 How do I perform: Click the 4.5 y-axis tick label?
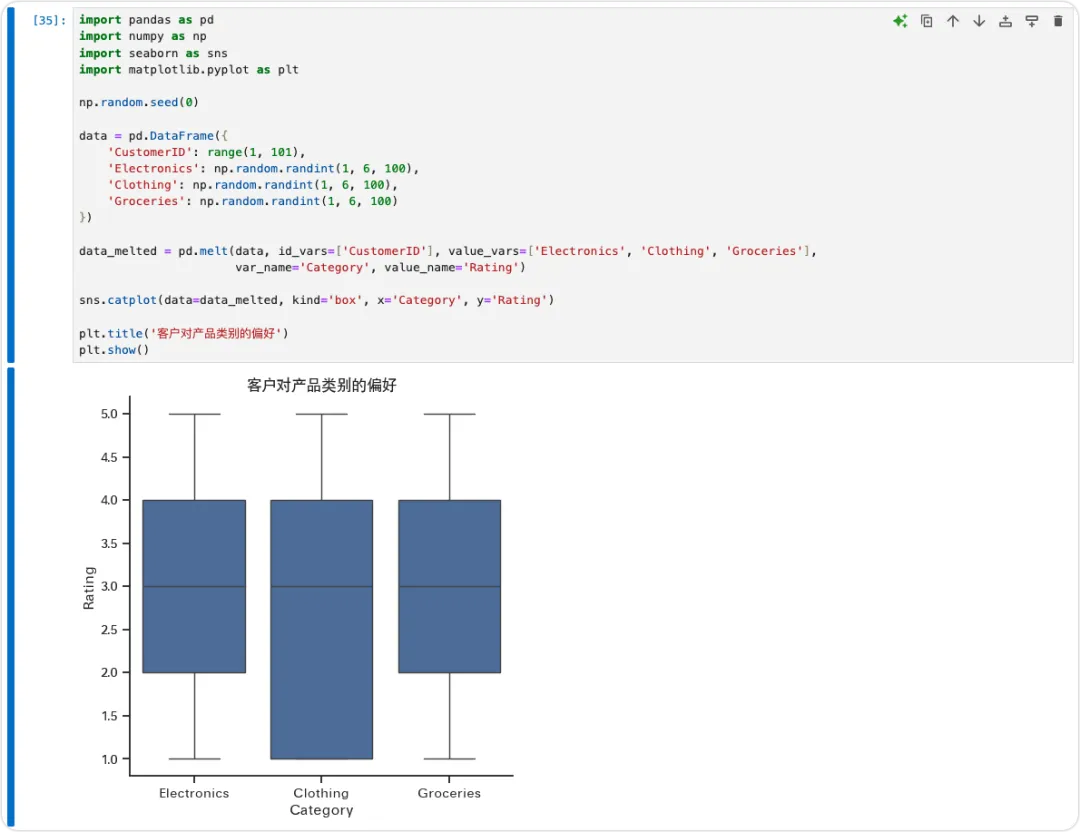coord(110,457)
